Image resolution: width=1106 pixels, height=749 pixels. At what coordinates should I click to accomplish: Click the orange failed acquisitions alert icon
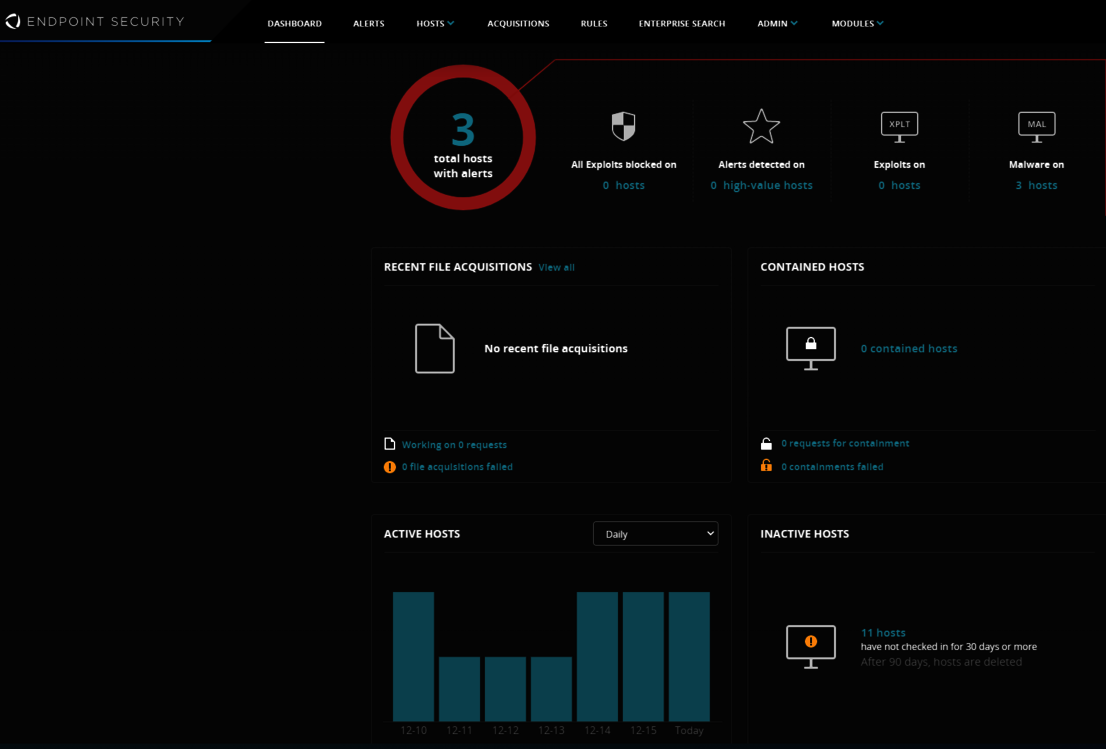pos(390,466)
